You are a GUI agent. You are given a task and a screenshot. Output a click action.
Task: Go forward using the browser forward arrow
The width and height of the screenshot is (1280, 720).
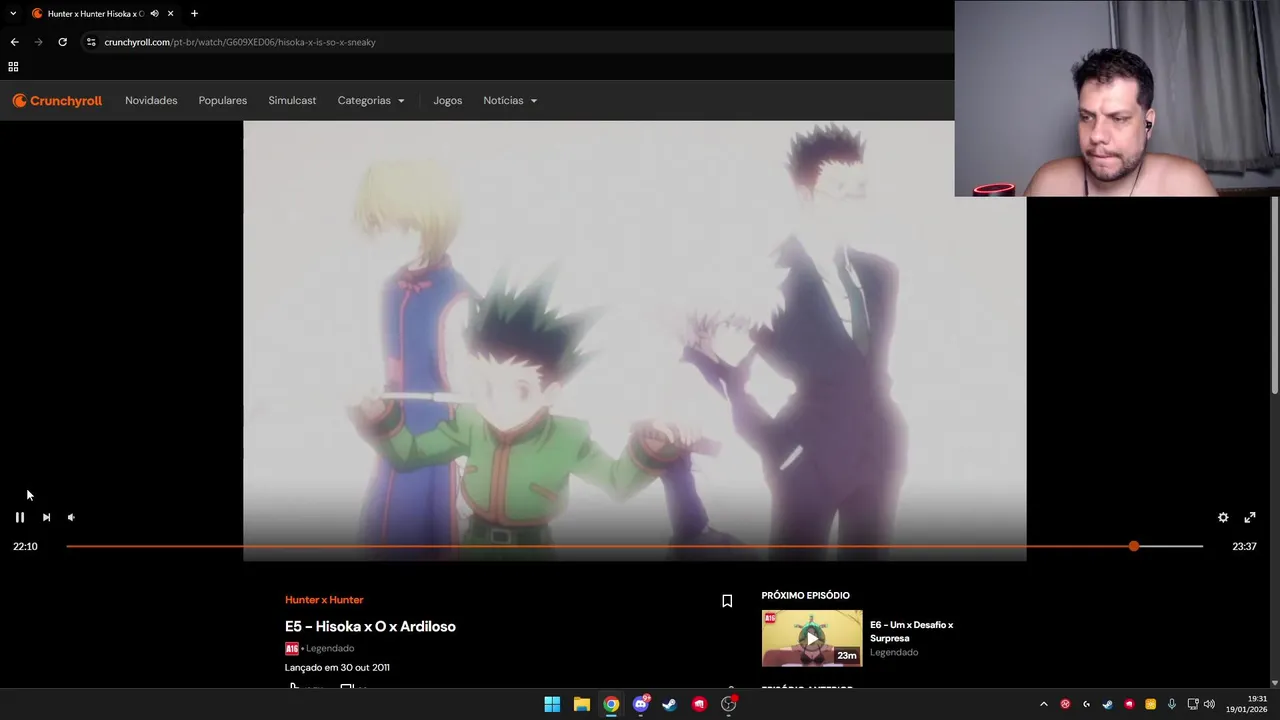38,42
